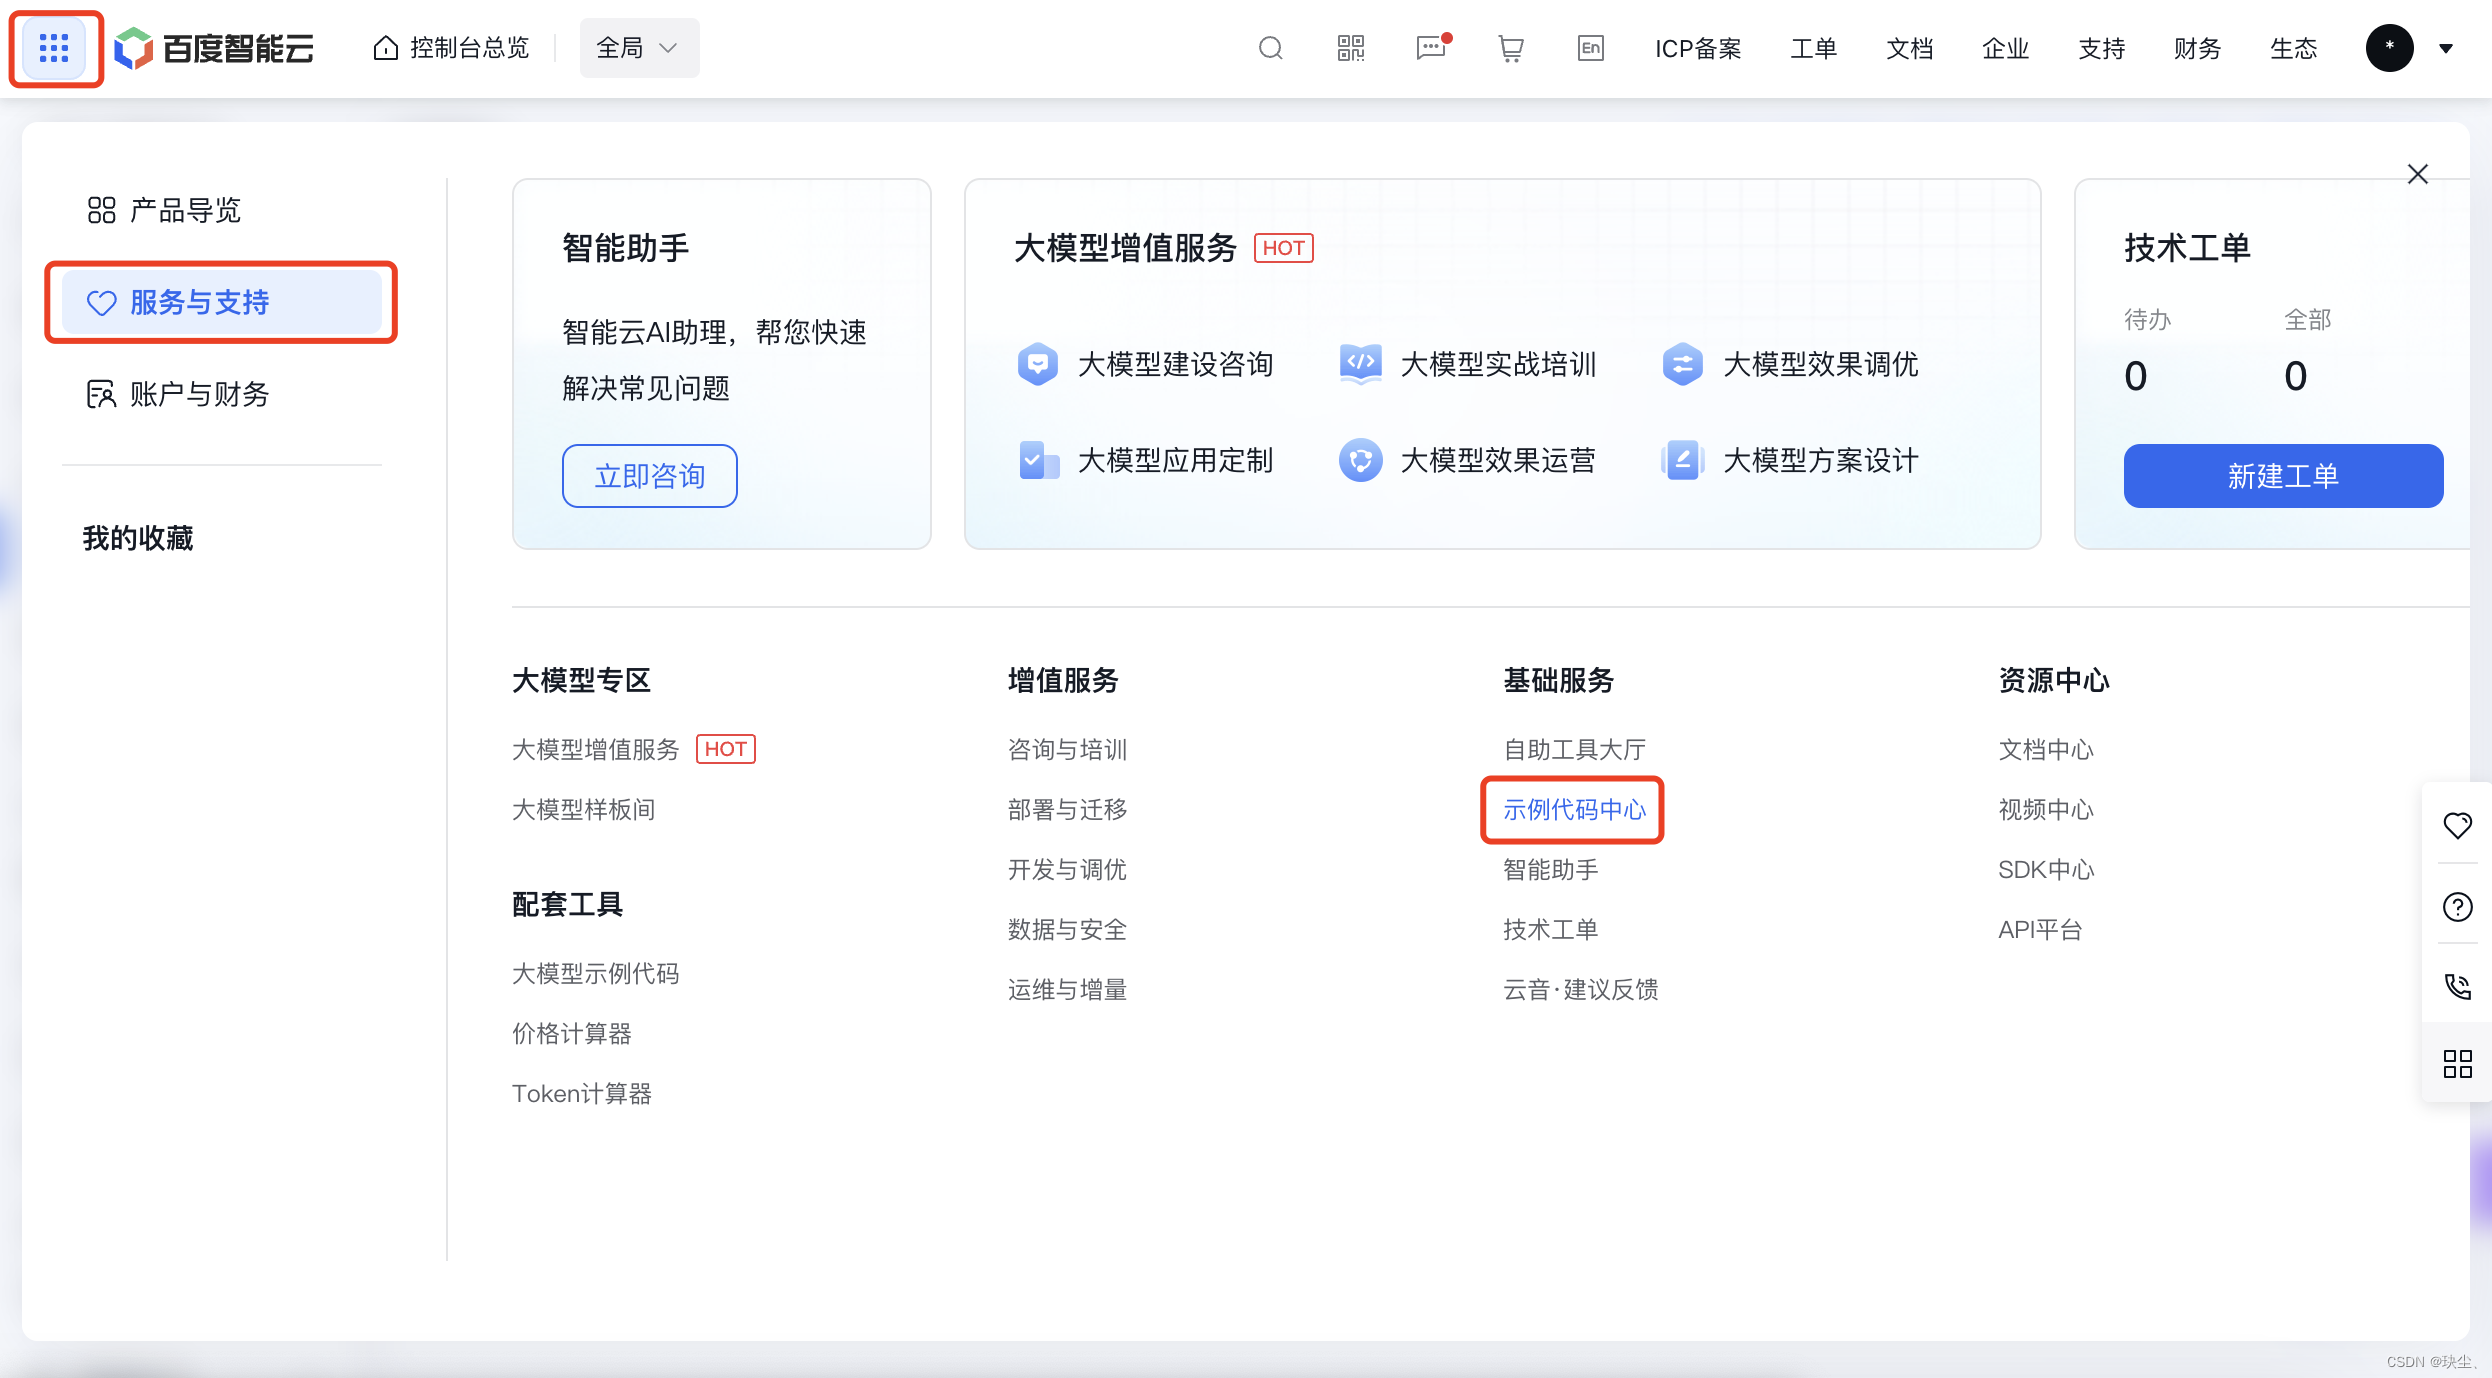
Task: Click the 新建工单 button
Action: pos(2283,476)
